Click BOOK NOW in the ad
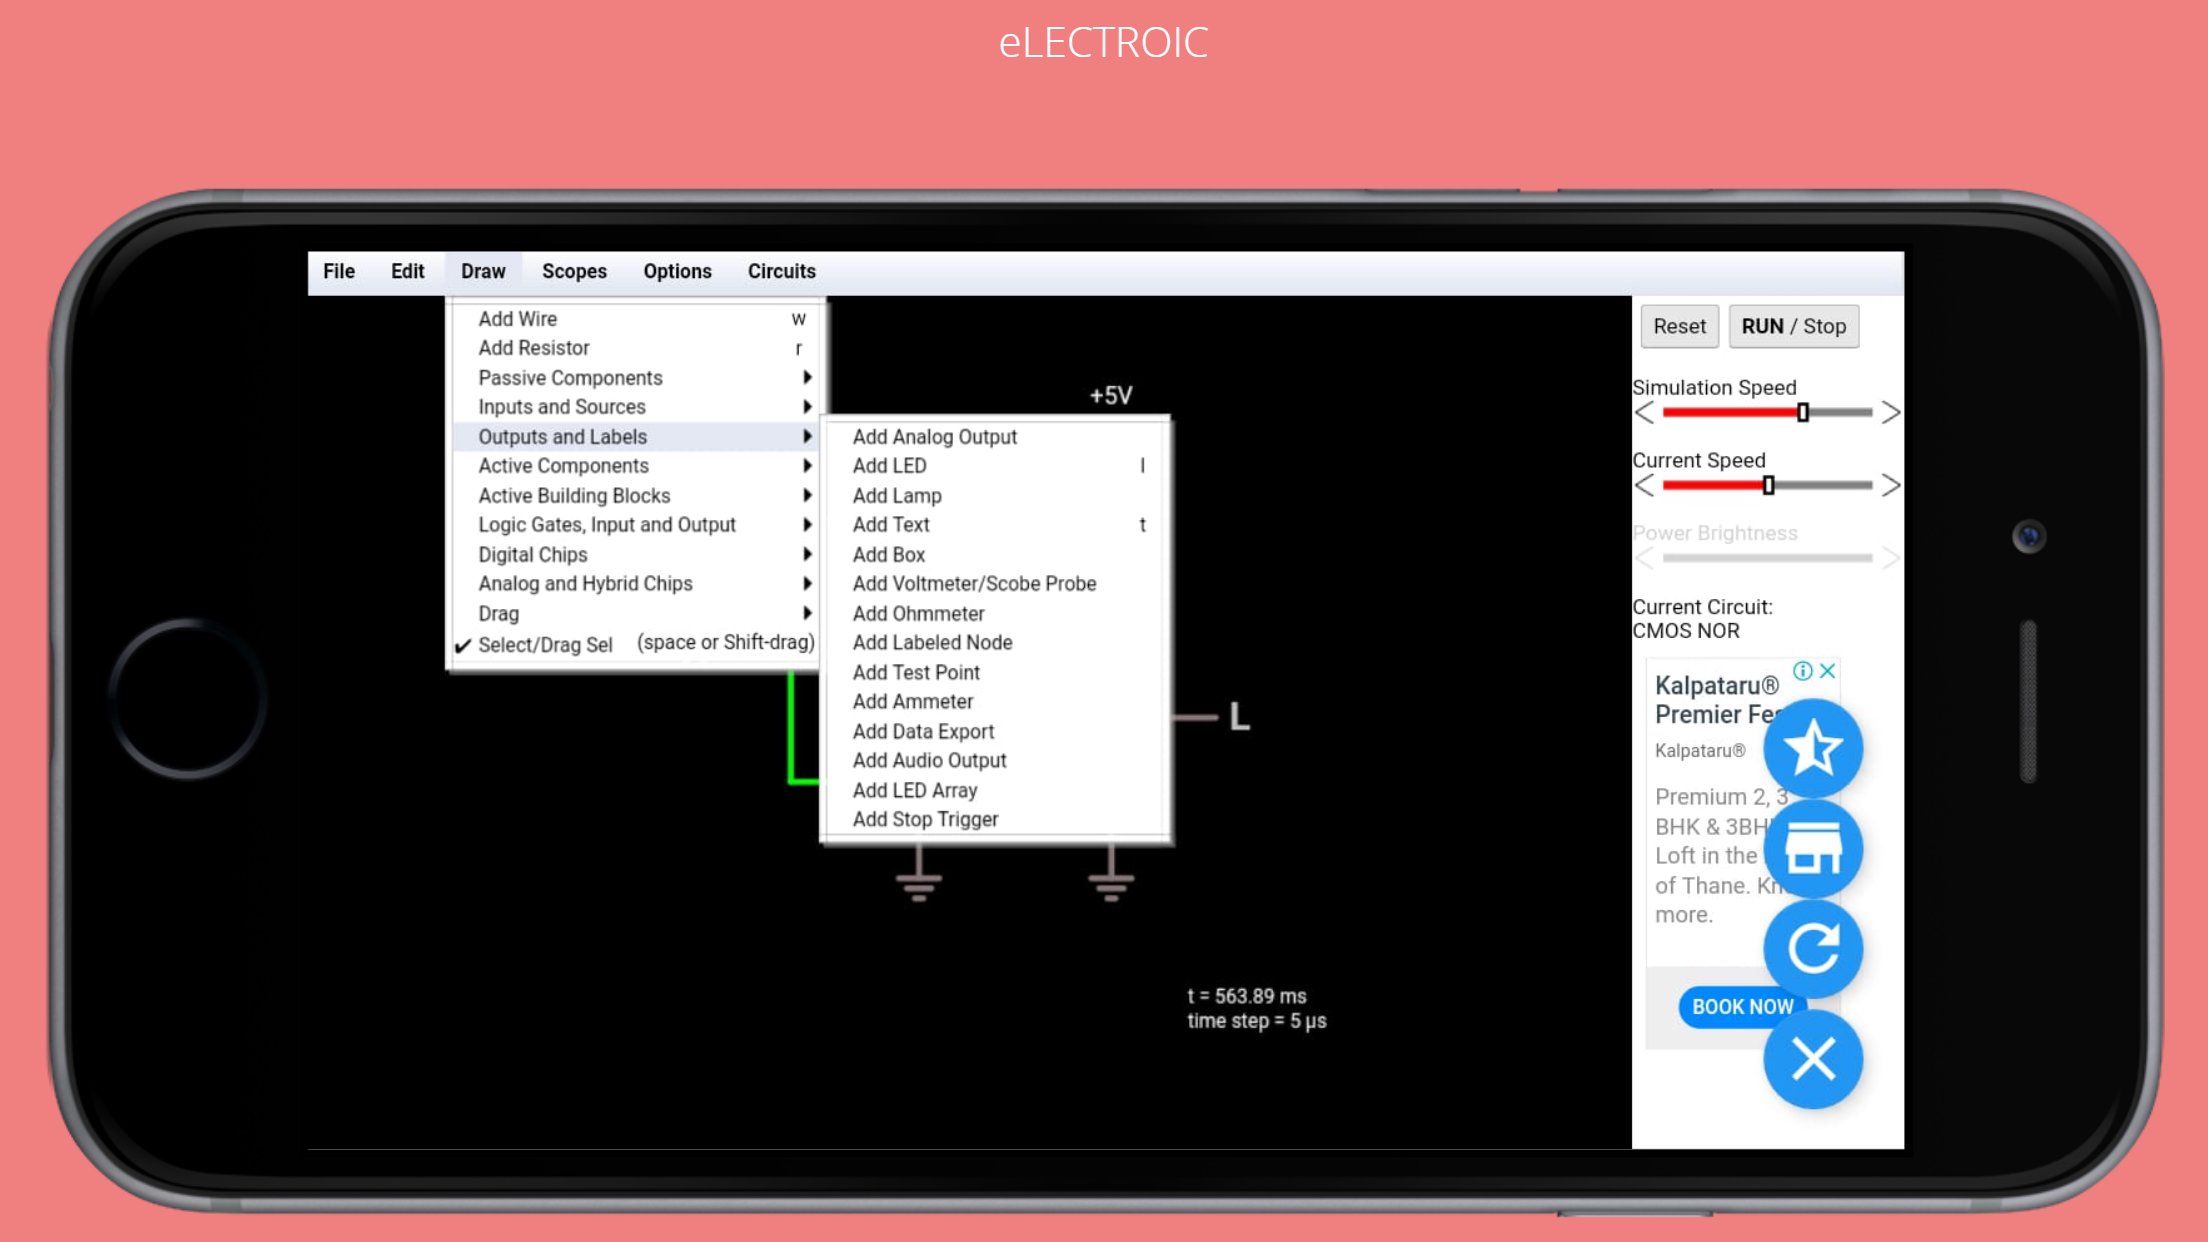The height and width of the screenshot is (1242, 2208). 1741,1007
